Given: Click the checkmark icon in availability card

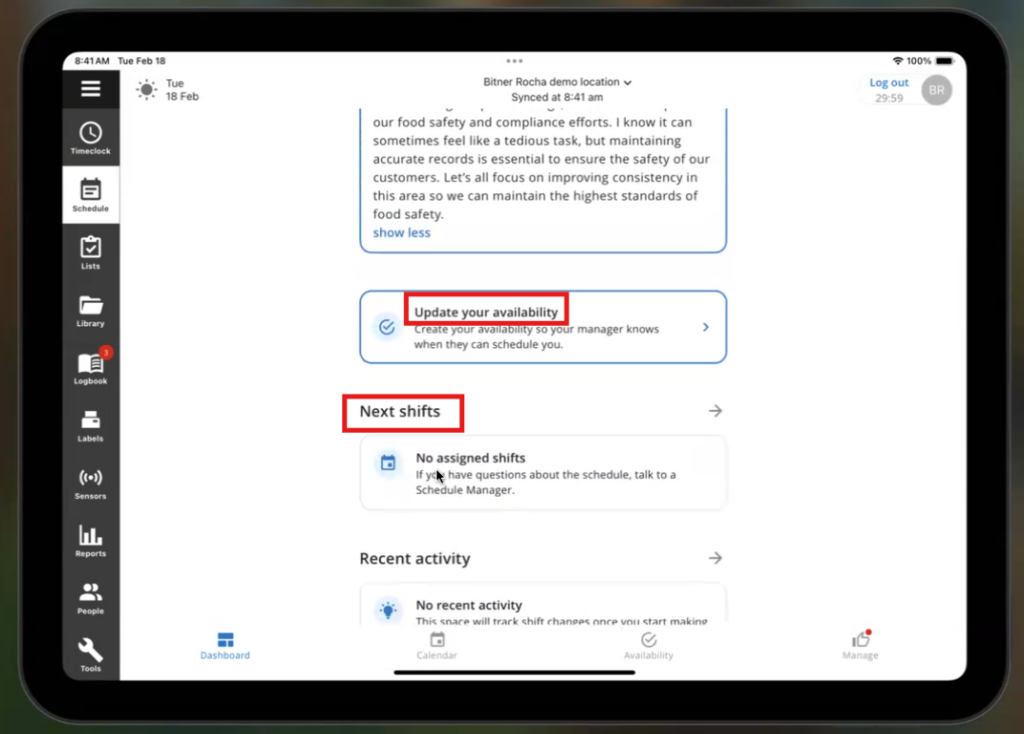Looking at the screenshot, I should pyautogui.click(x=387, y=327).
